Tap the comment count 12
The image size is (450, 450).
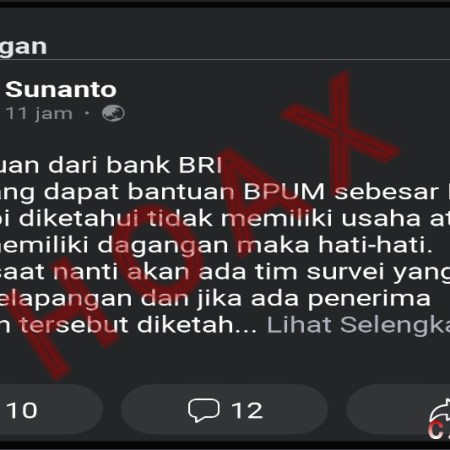(247, 410)
